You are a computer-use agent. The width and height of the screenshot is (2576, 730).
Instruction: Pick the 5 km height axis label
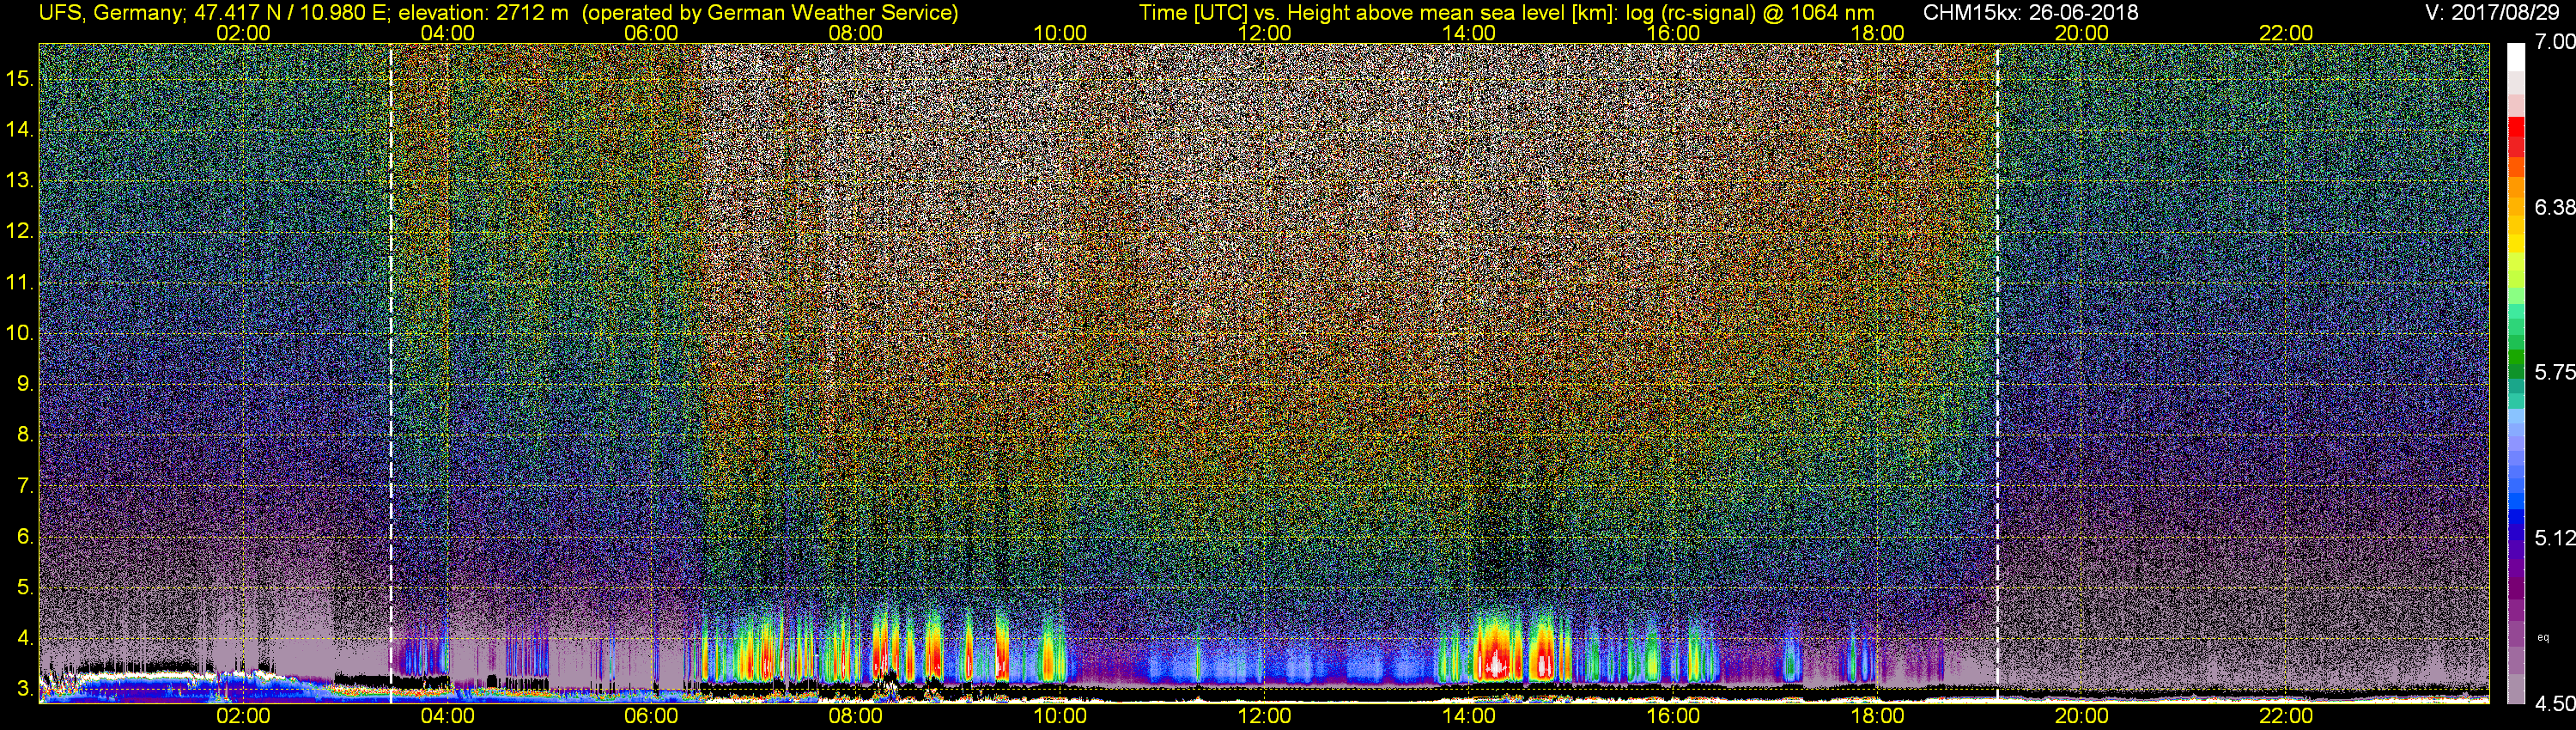[24, 587]
